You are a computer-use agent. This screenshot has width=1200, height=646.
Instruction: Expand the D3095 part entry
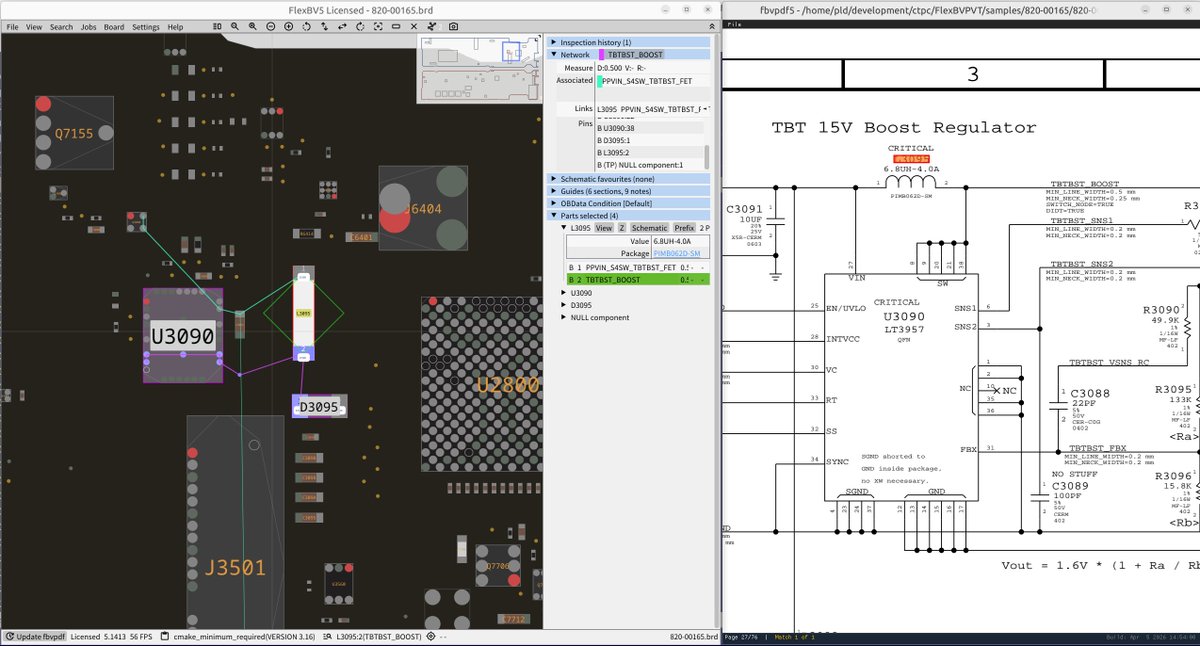click(x=563, y=304)
